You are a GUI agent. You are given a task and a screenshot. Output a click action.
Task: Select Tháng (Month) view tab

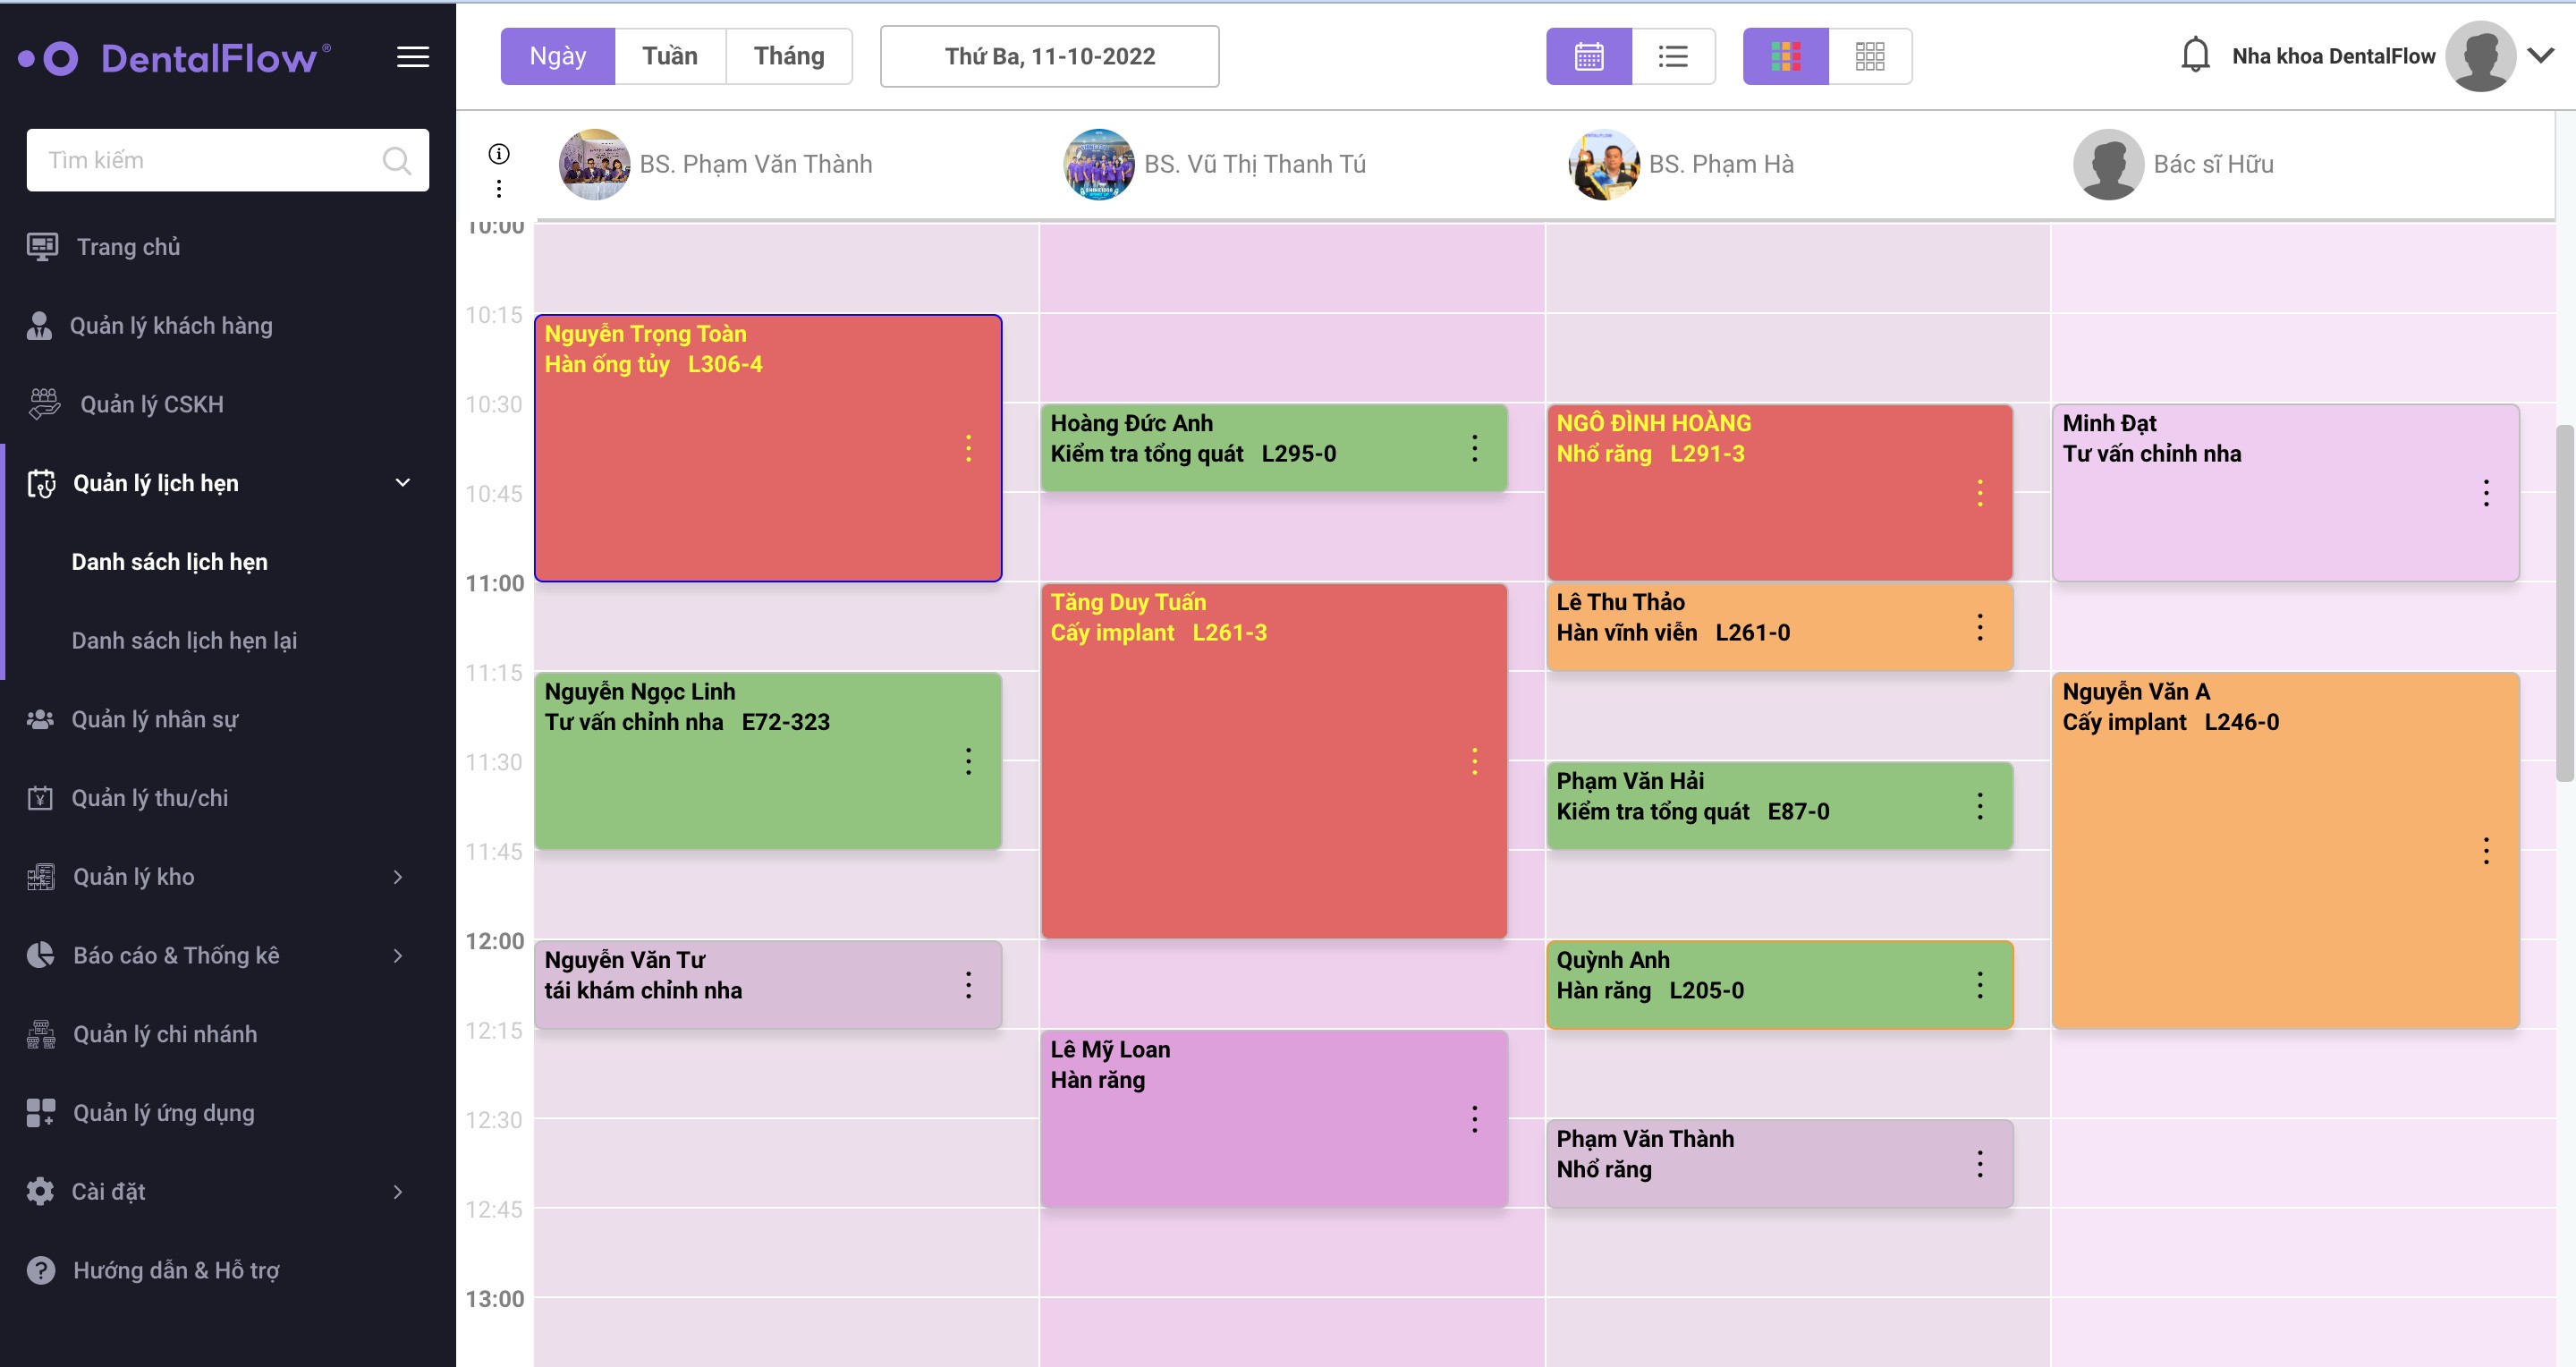coord(789,55)
